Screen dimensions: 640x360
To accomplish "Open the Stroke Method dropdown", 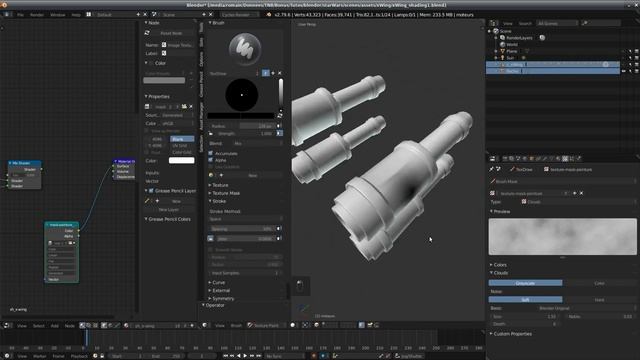I will (x=246, y=219).
